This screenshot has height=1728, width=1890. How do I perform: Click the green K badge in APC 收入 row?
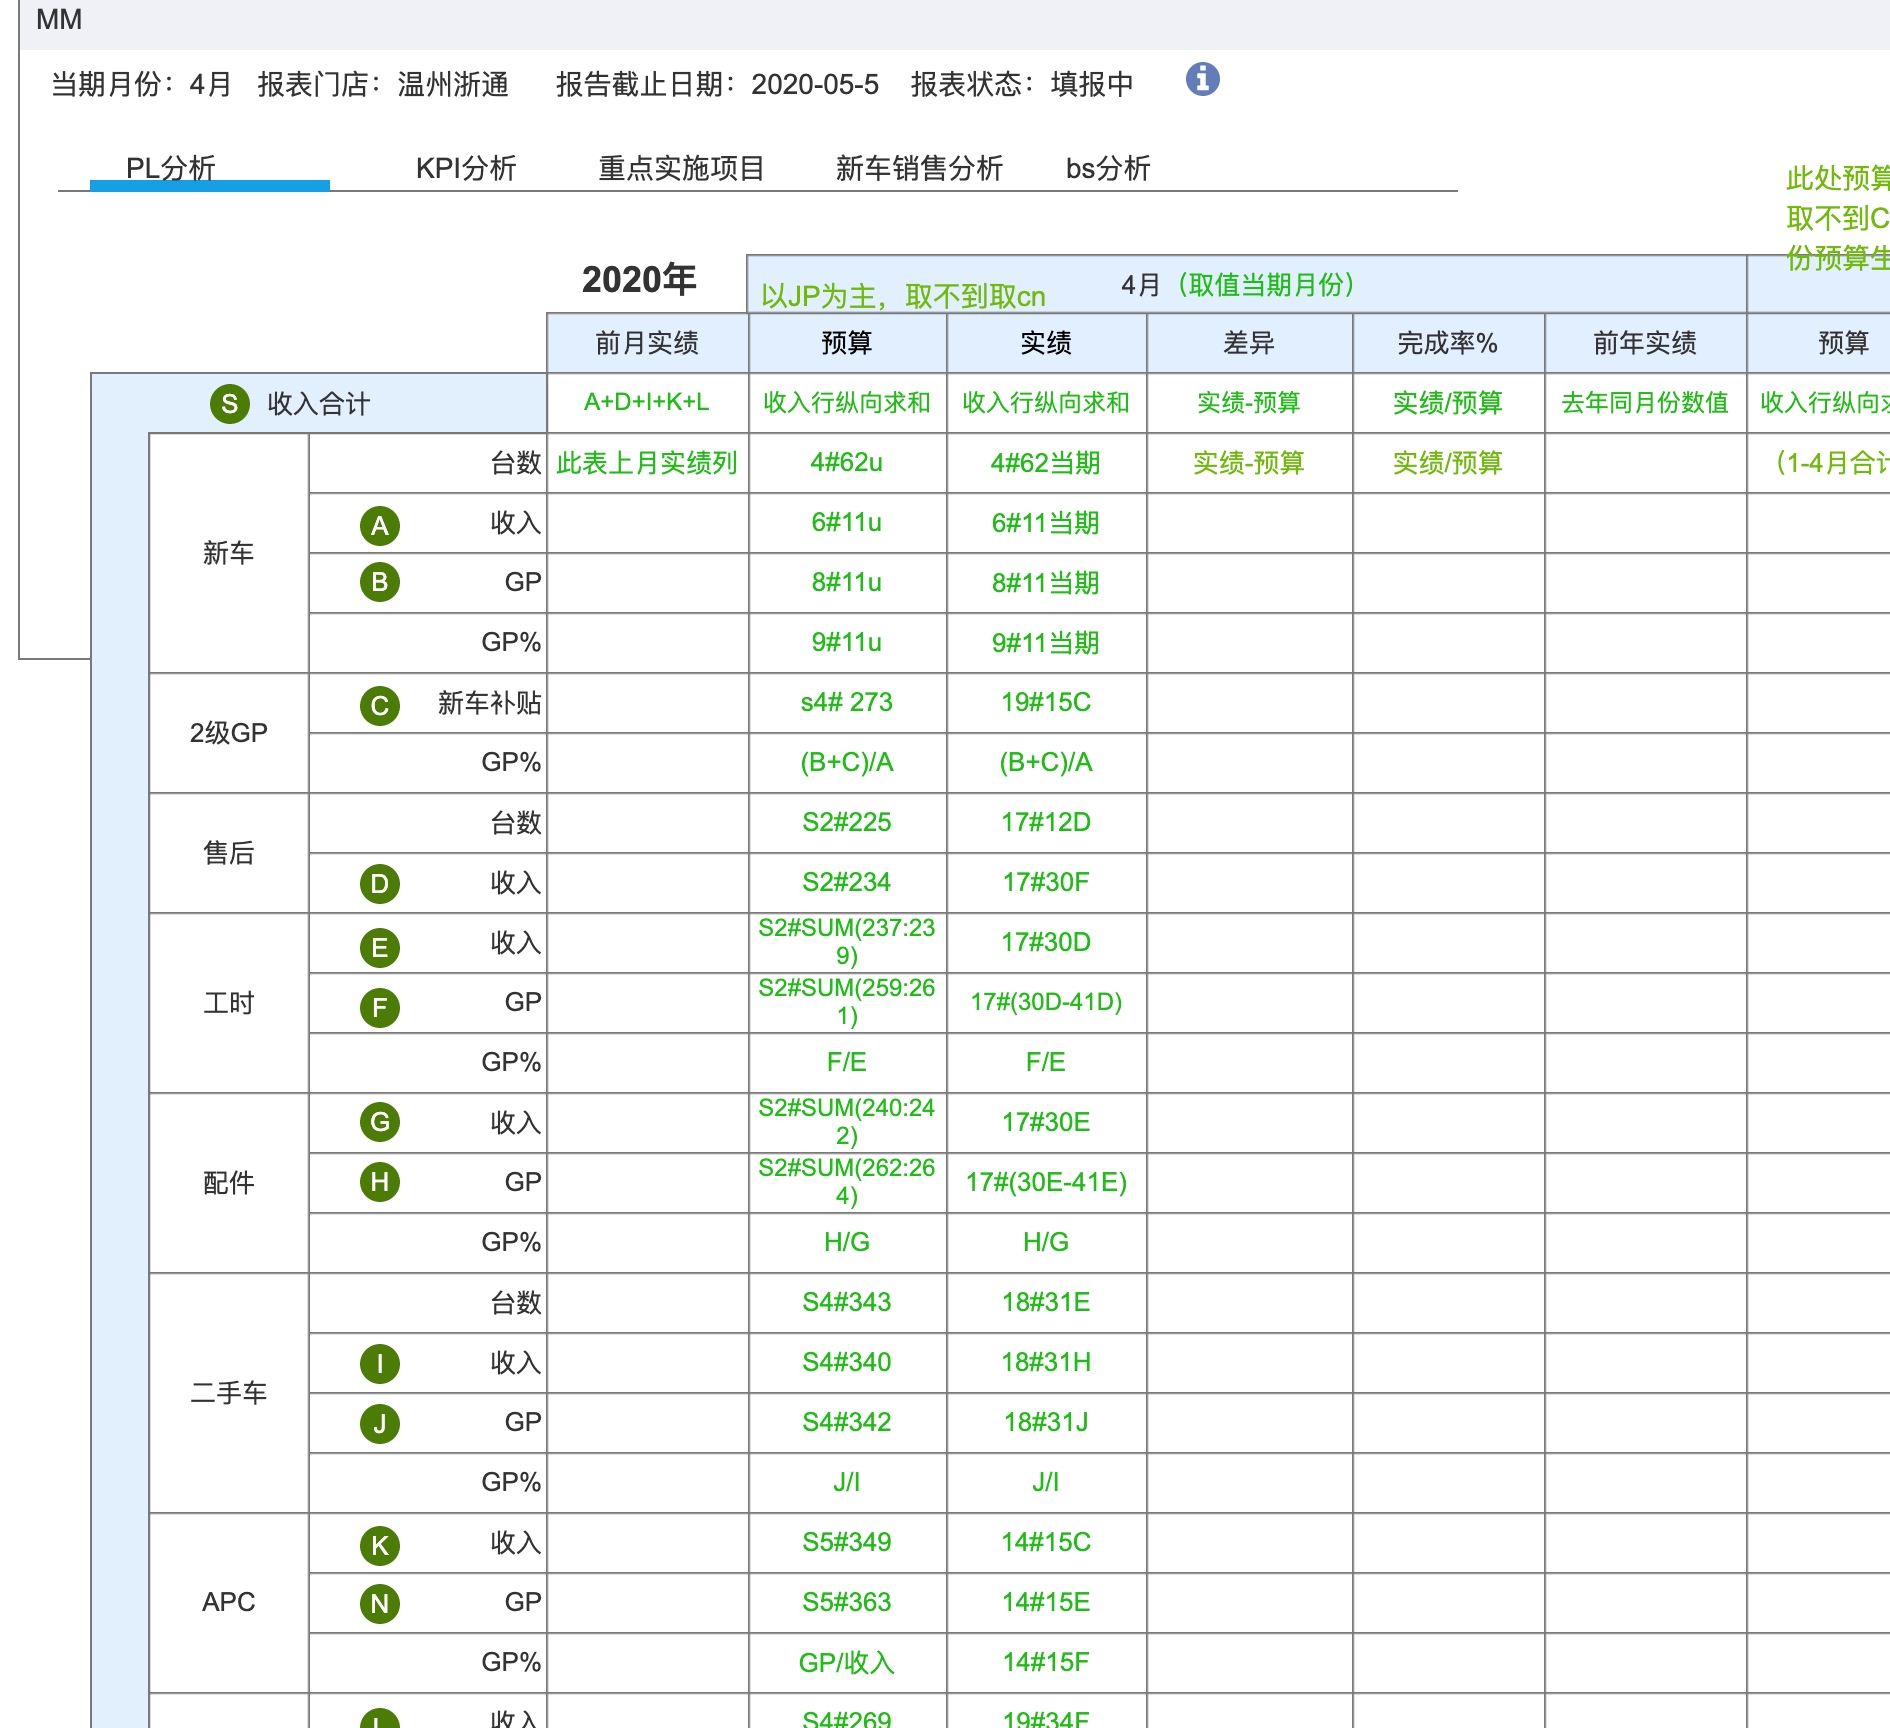pyautogui.click(x=380, y=1546)
